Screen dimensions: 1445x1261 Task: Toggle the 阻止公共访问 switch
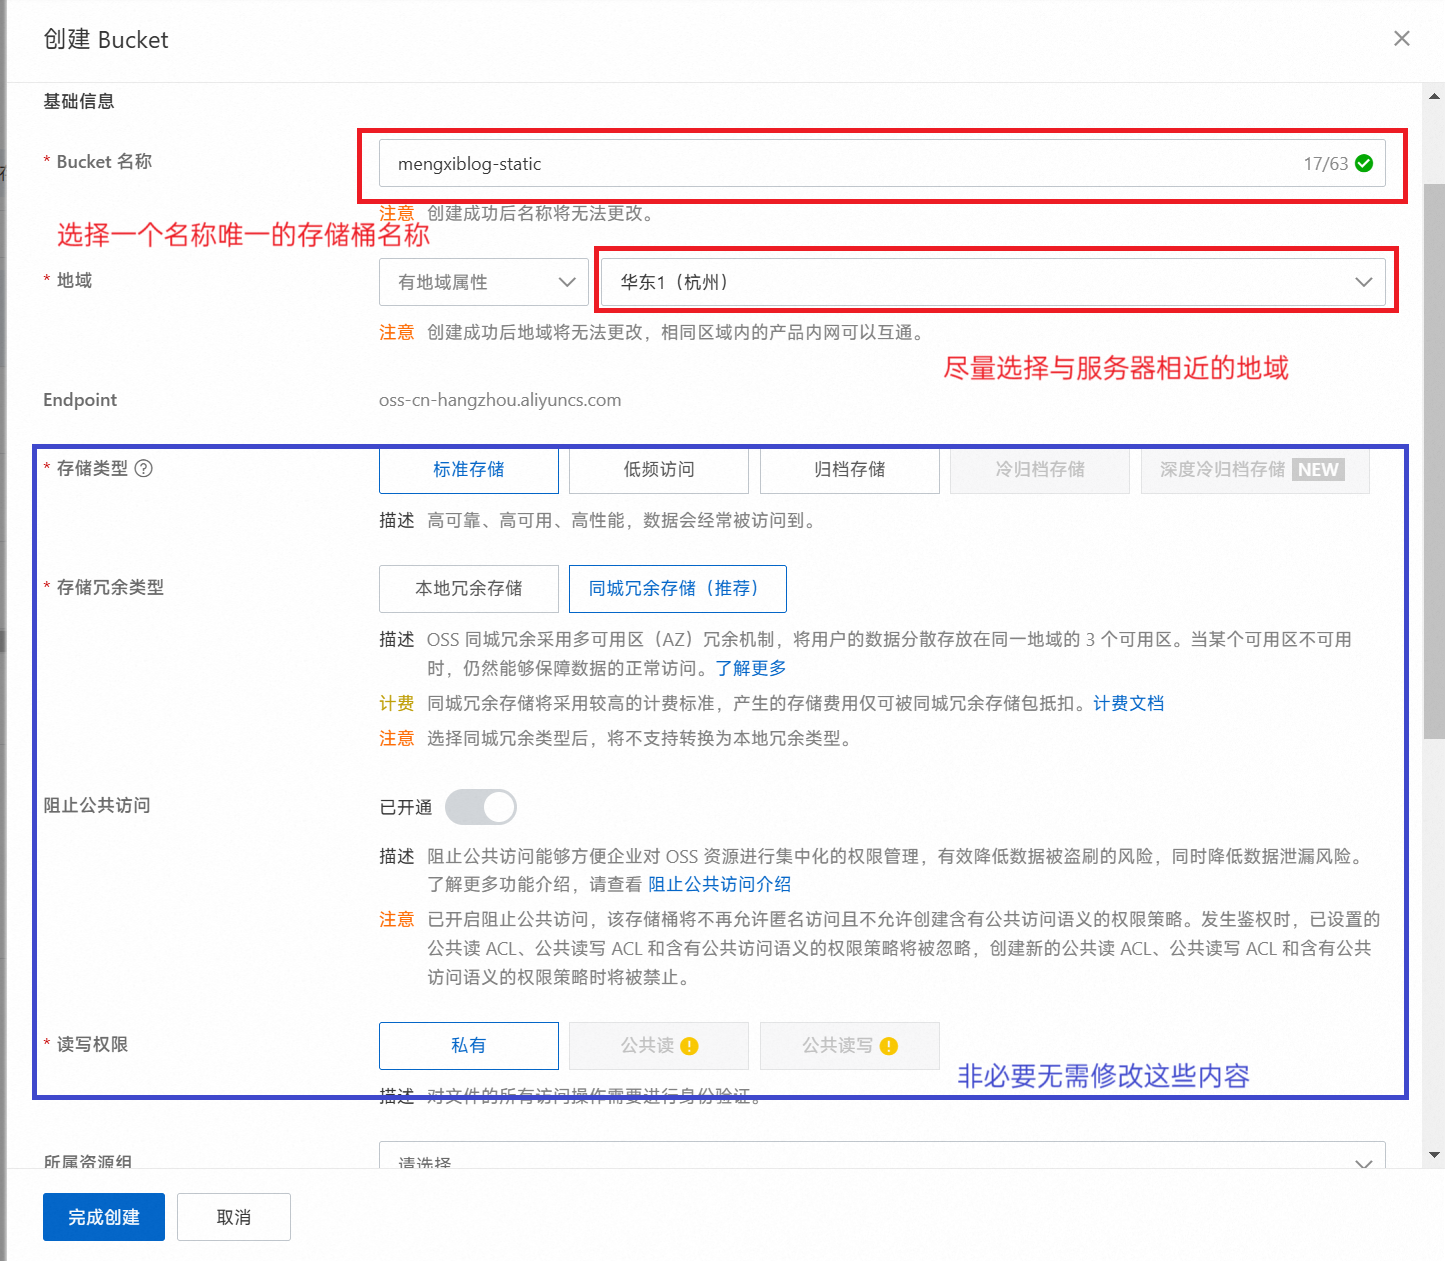(x=481, y=807)
